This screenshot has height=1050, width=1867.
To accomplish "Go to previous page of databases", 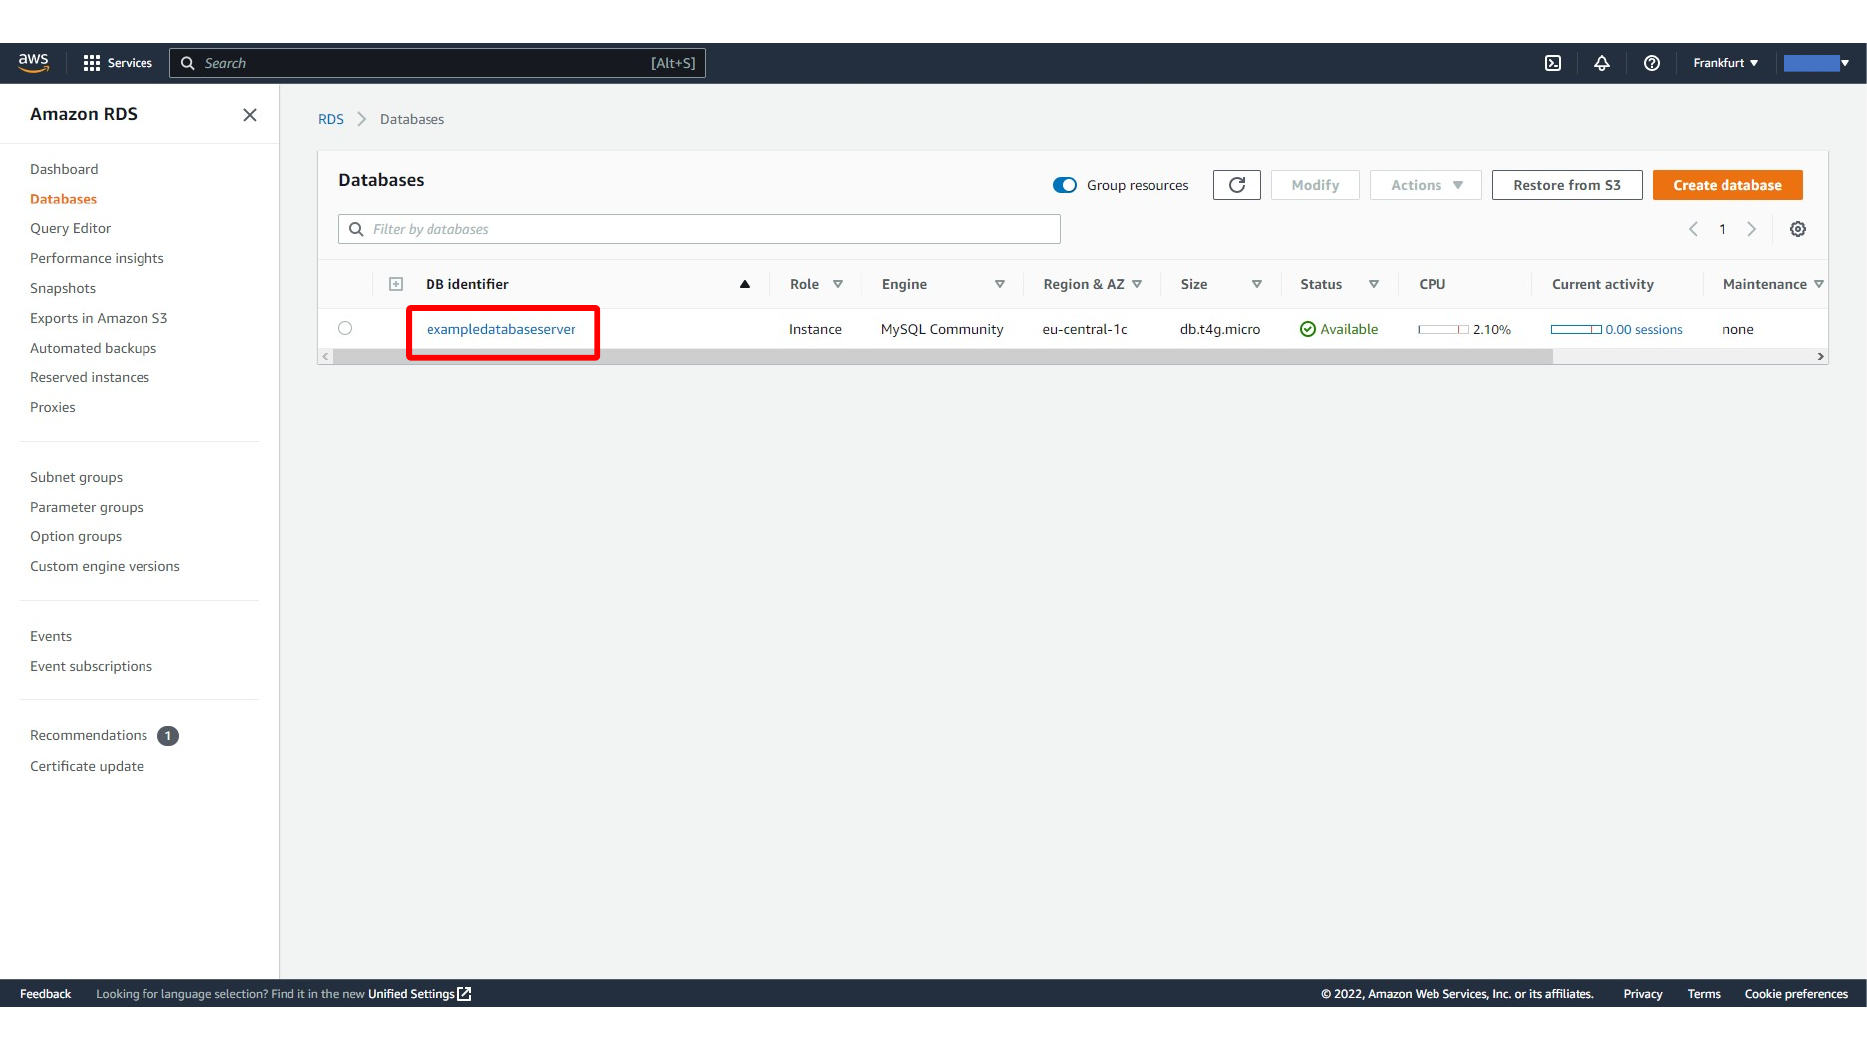I will click(1693, 229).
